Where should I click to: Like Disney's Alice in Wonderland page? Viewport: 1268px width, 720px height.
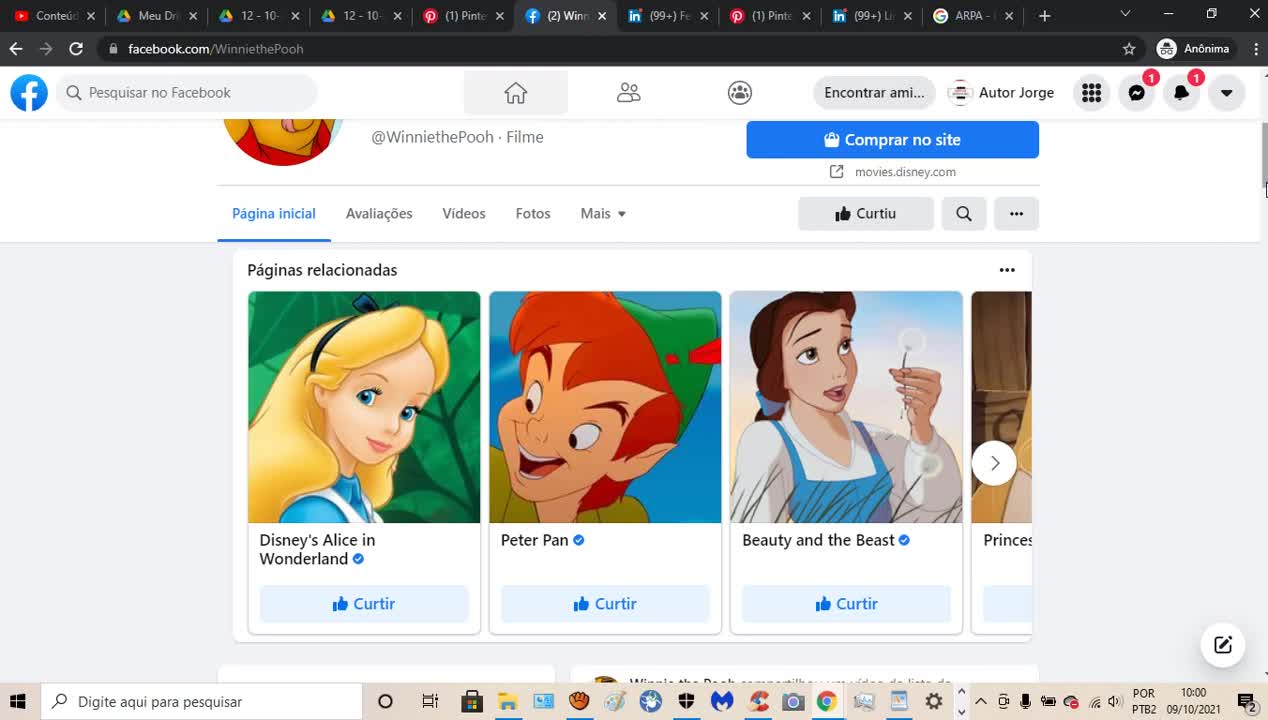364,604
